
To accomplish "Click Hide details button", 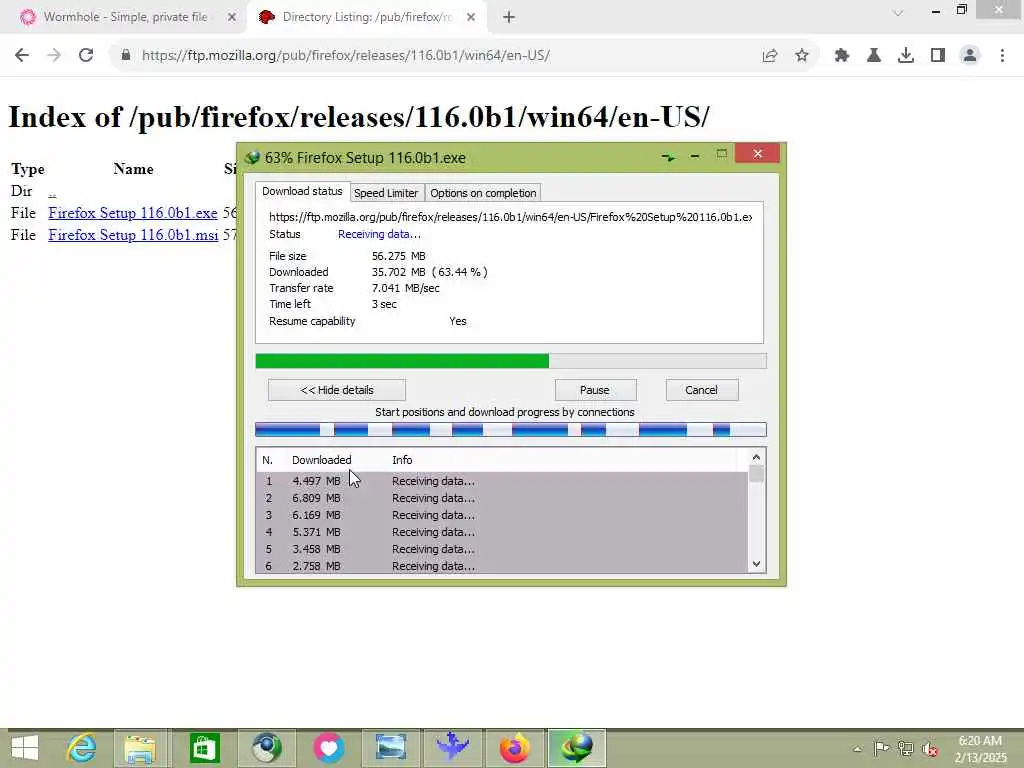I will [337, 390].
